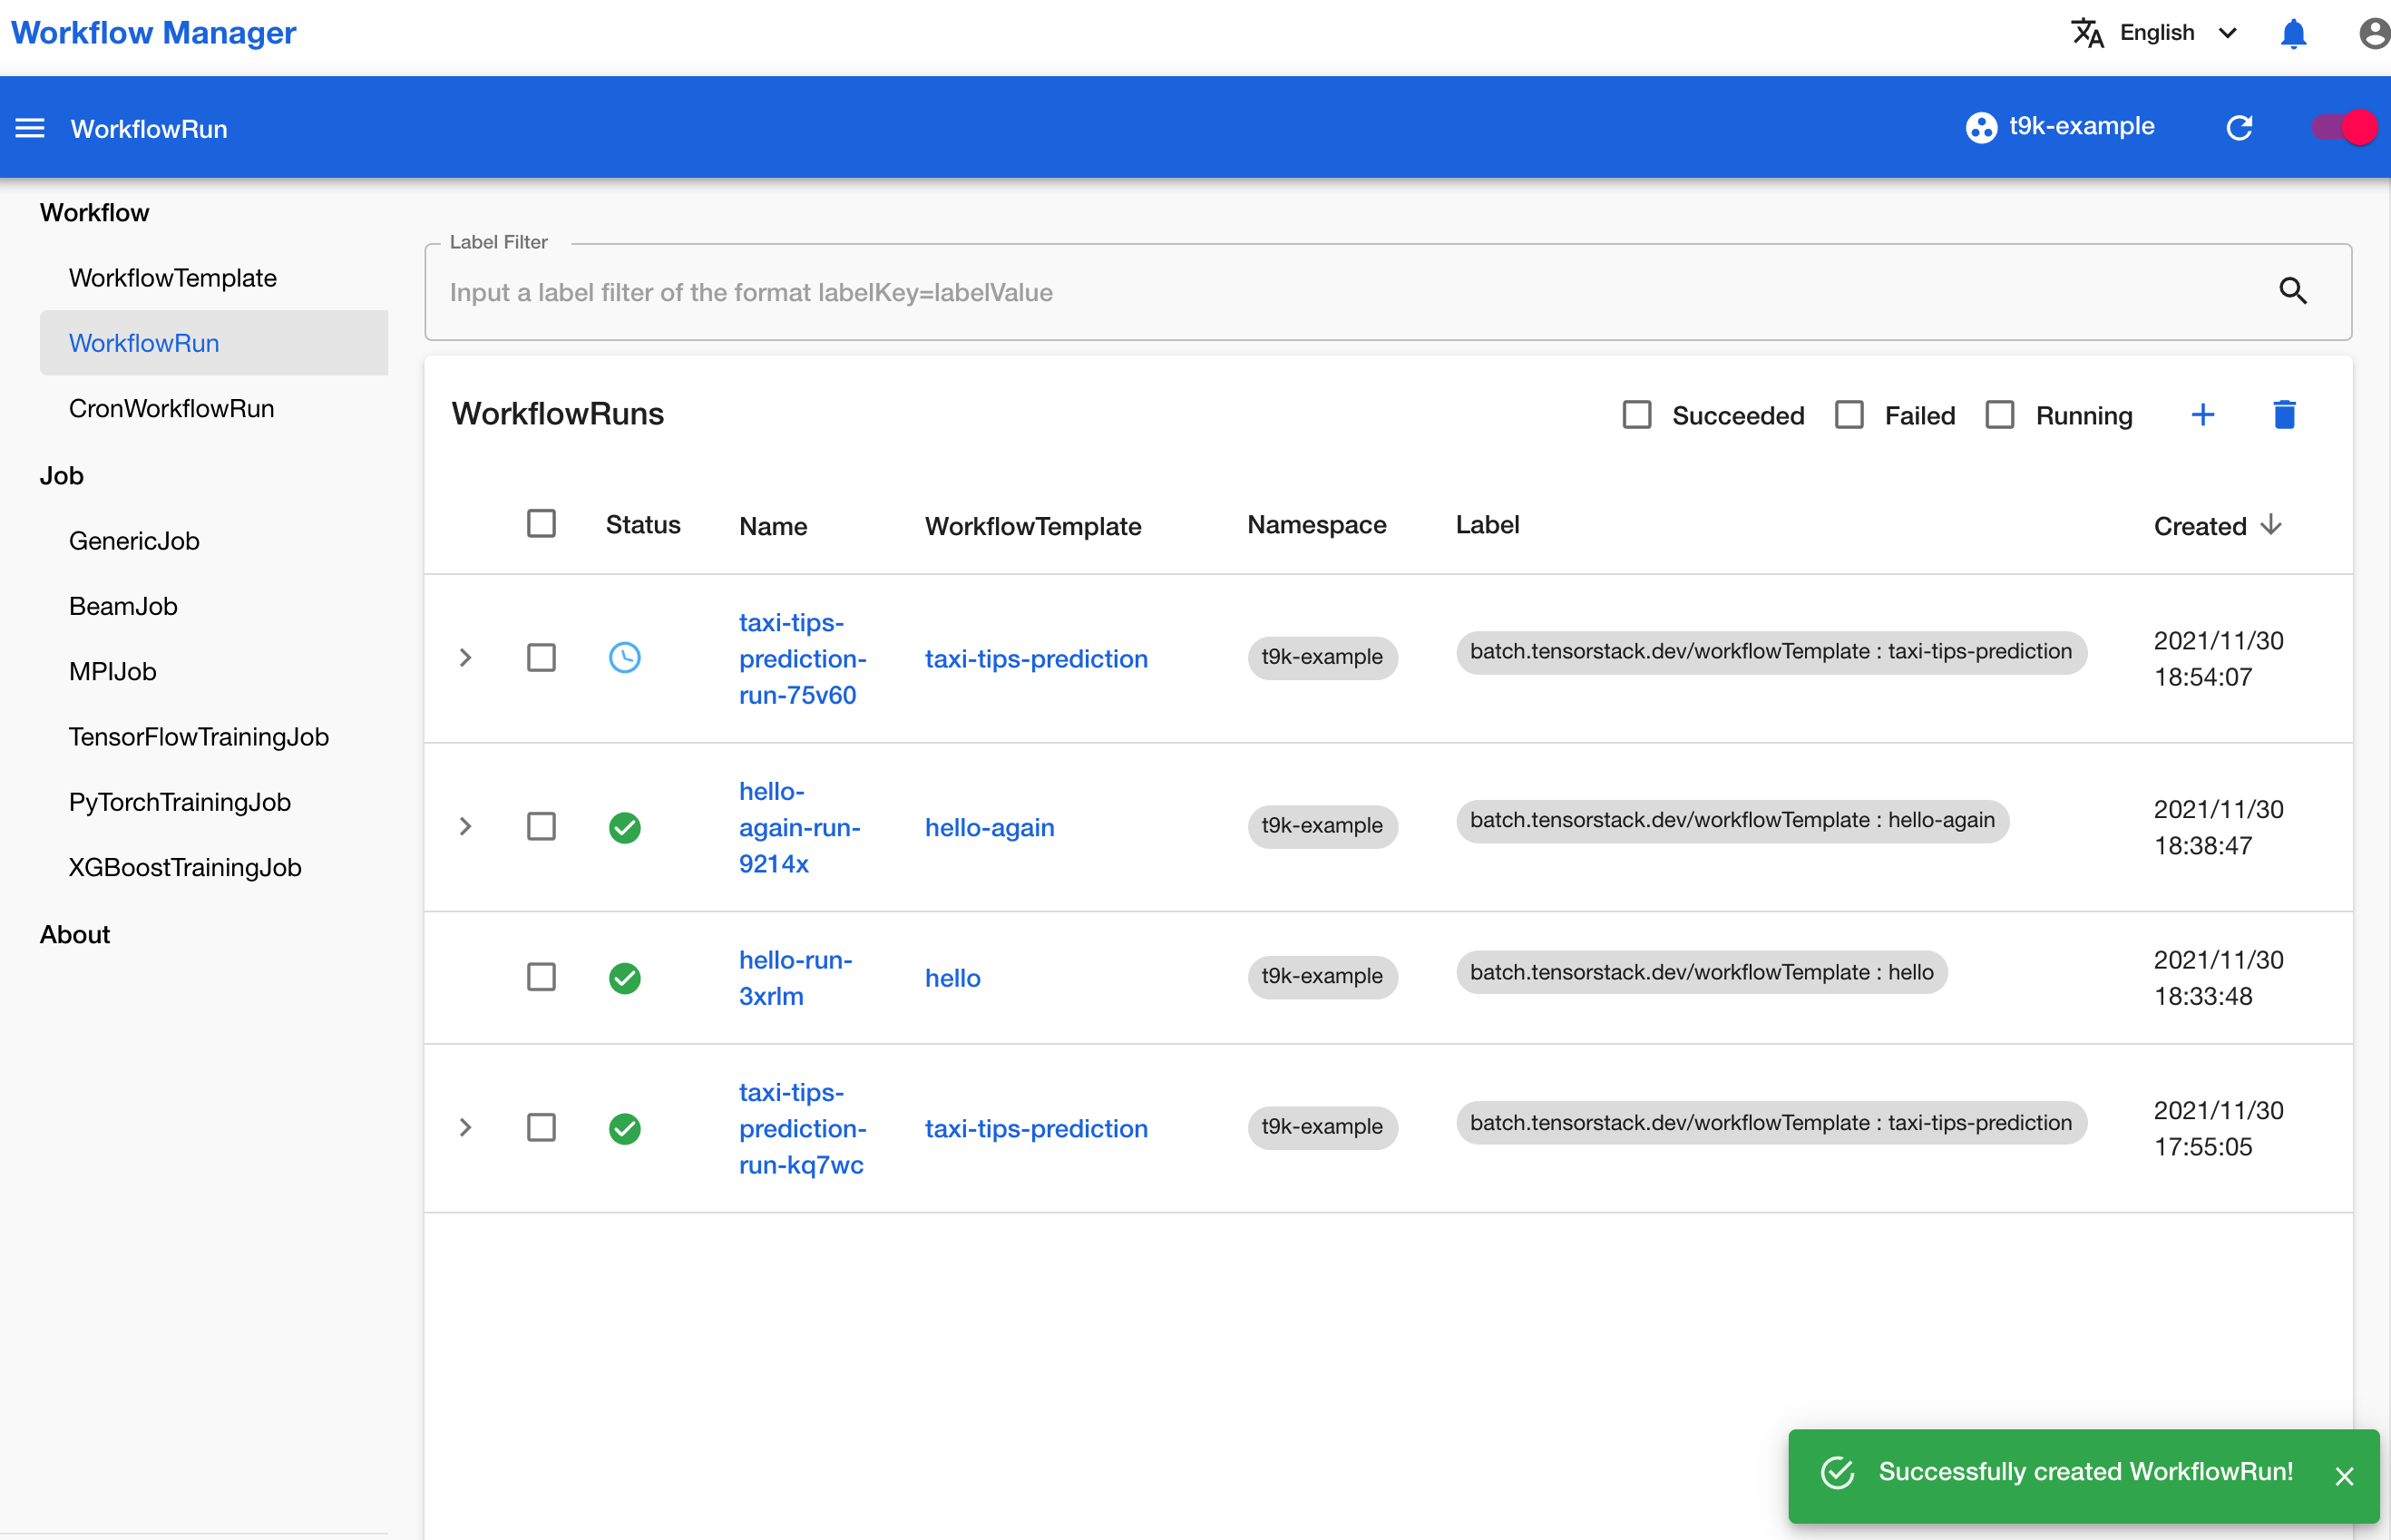Open the notifications bell
The height and width of the screenshot is (1540, 2391).
click(x=2293, y=33)
